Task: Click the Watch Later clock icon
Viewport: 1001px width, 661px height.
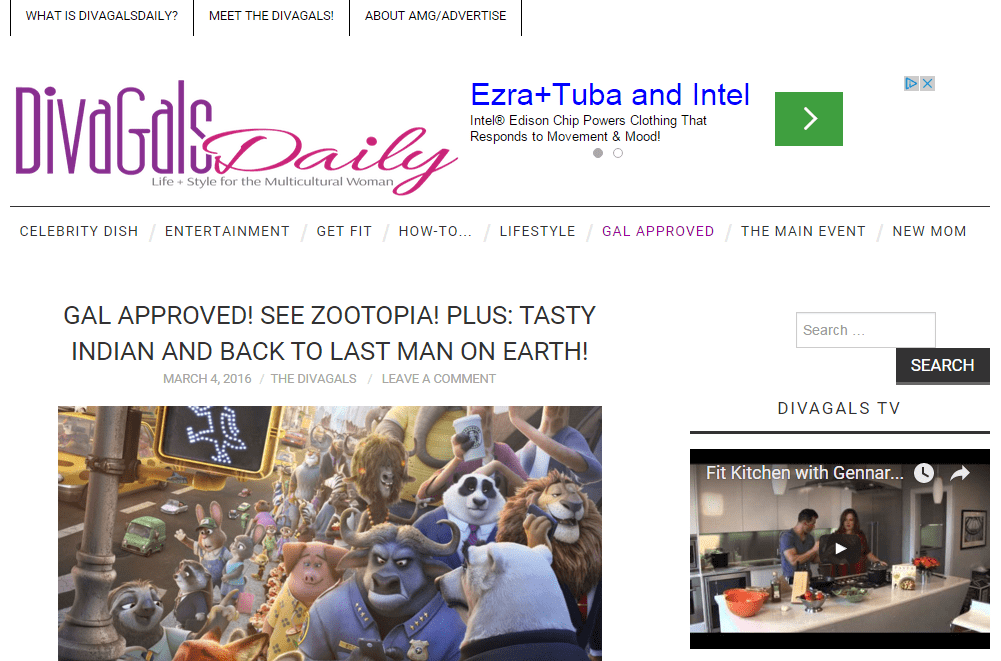Action: (924, 473)
